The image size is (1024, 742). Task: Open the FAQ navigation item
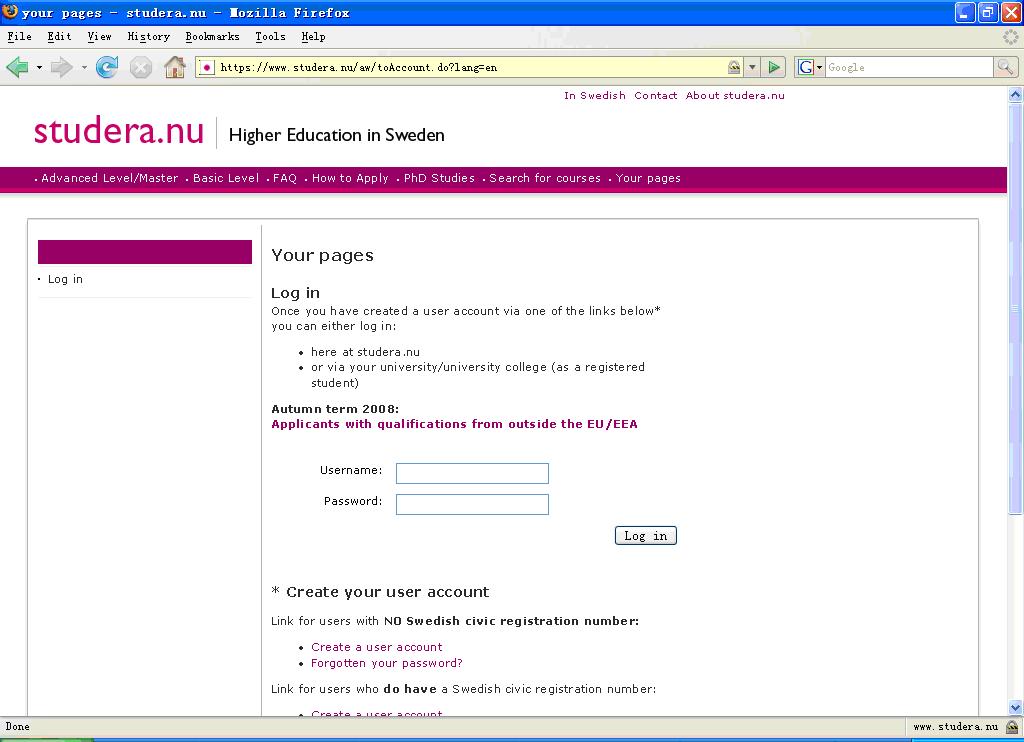click(x=285, y=178)
